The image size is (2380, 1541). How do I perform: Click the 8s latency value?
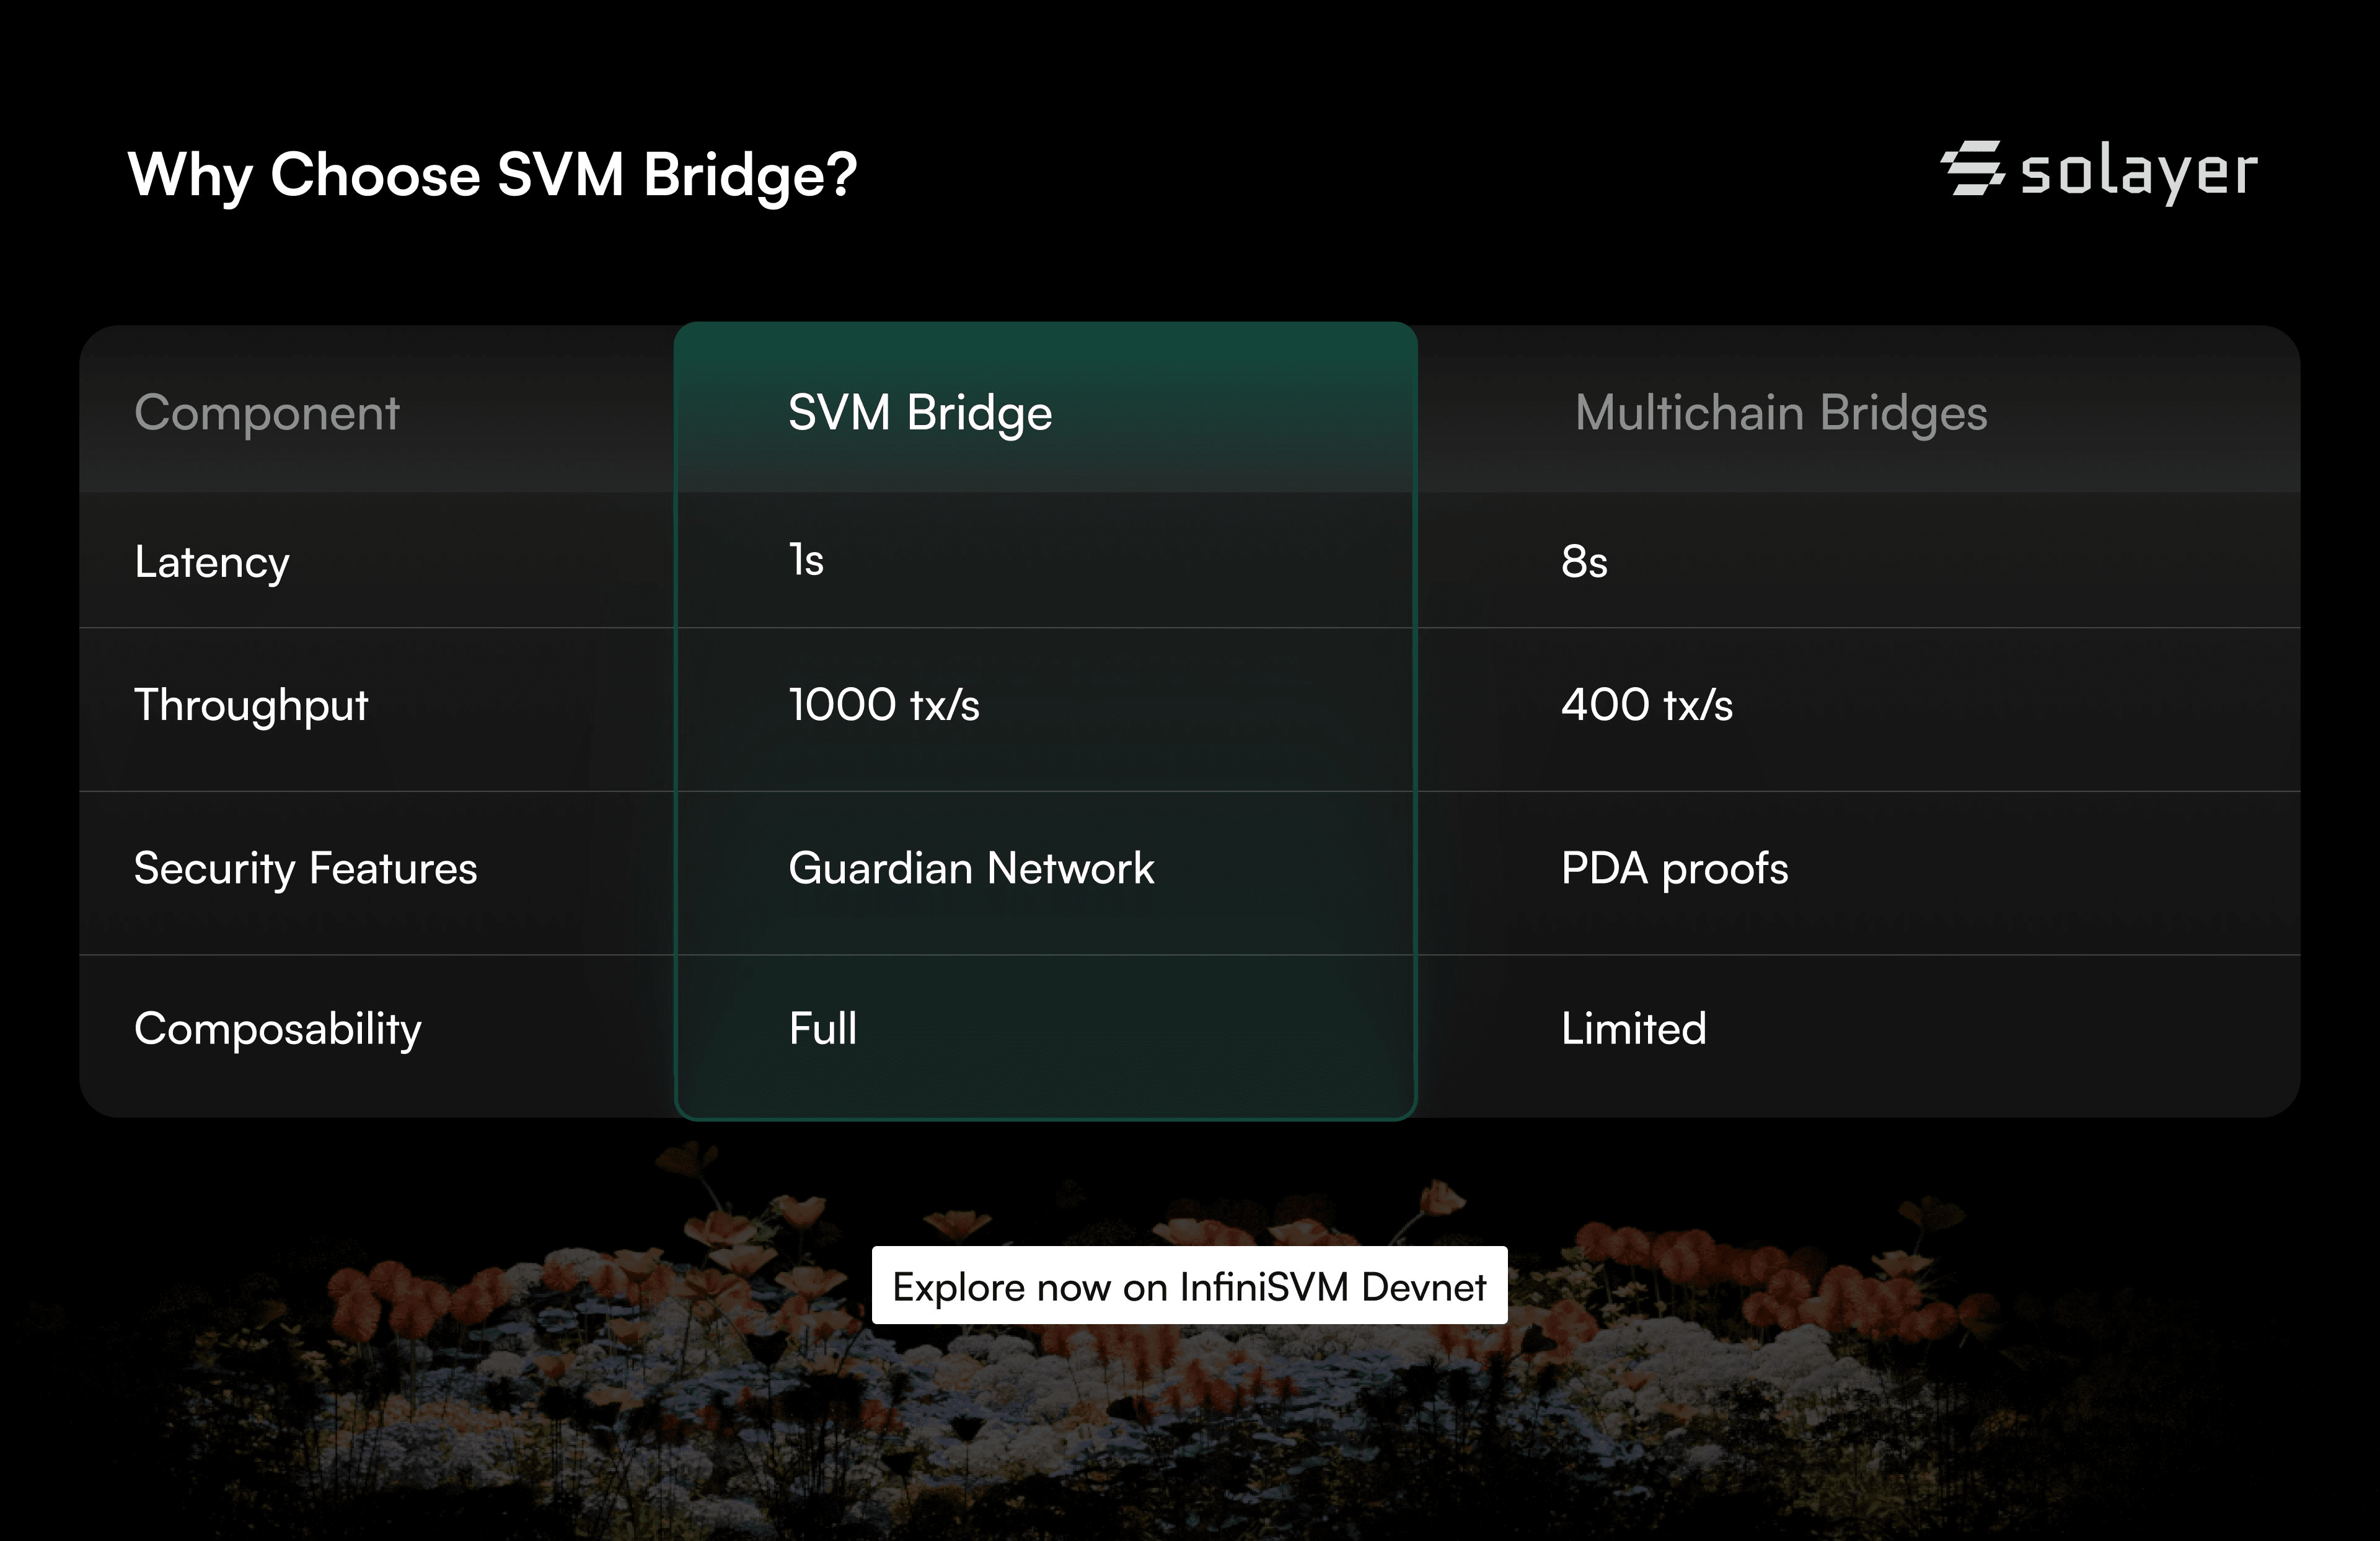coord(1584,562)
